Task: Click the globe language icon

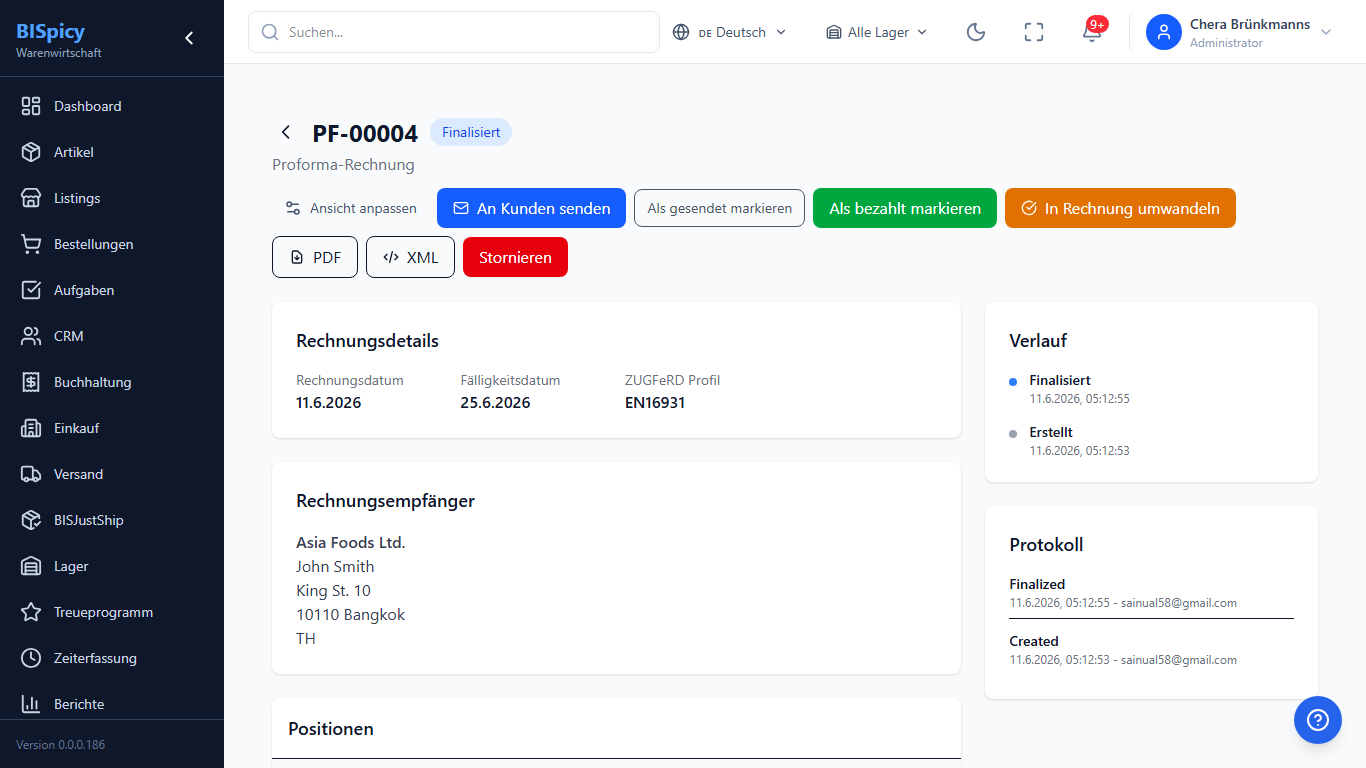Action: click(x=681, y=32)
